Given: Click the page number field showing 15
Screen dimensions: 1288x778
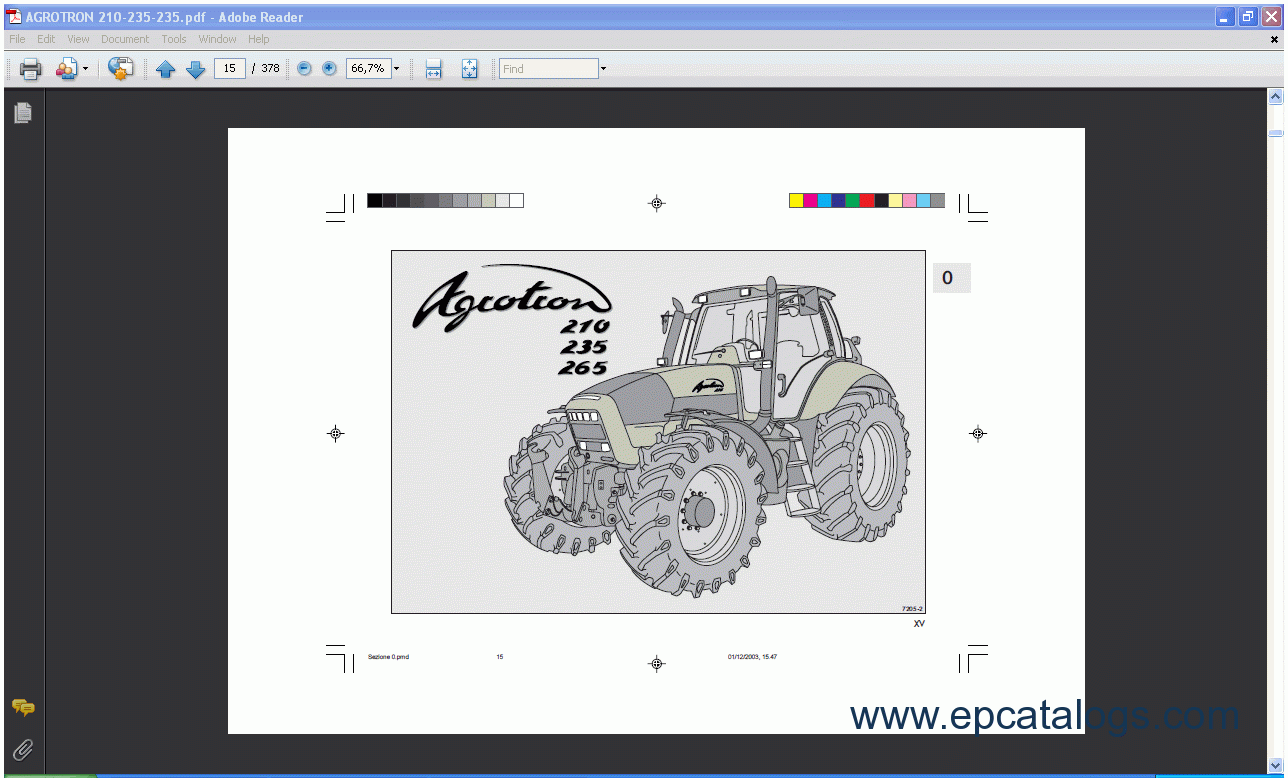Looking at the screenshot, I should click(230, 68).
